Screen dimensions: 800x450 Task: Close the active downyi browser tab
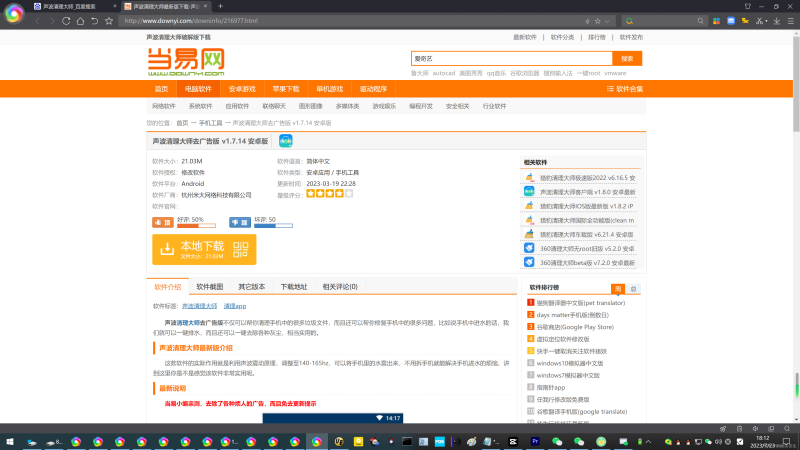205,6
